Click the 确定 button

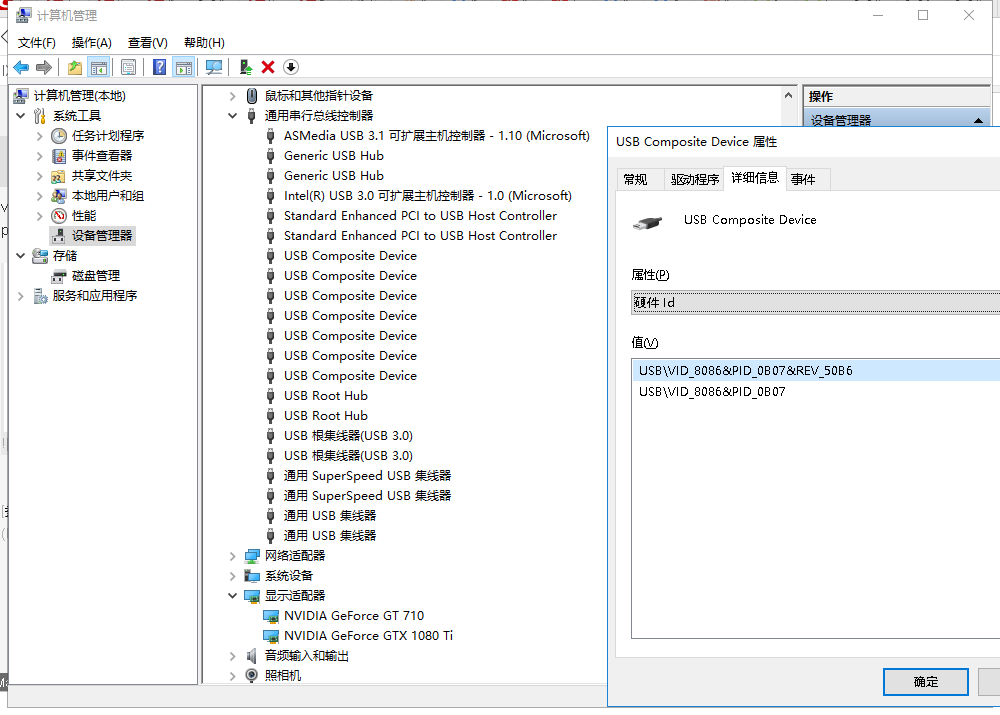[925, 681]
